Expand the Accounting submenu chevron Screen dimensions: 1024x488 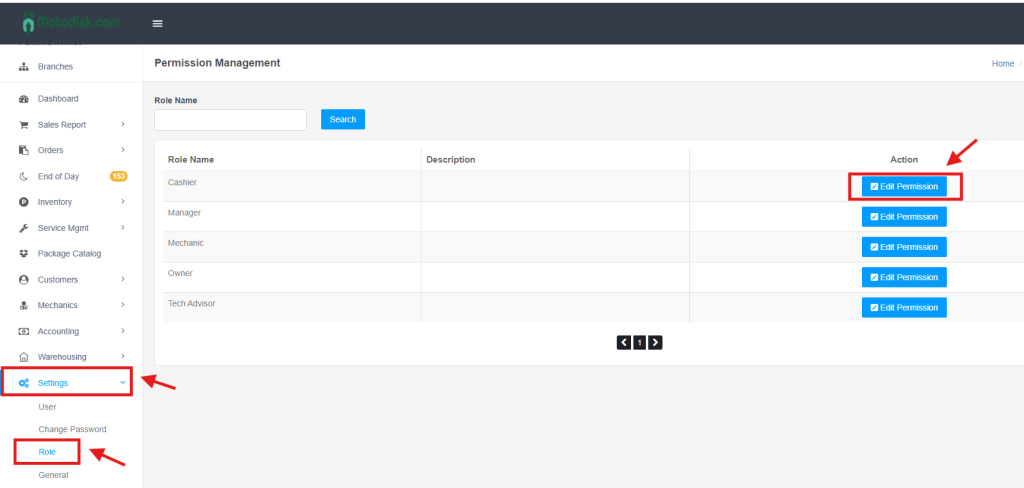(122, 331)
